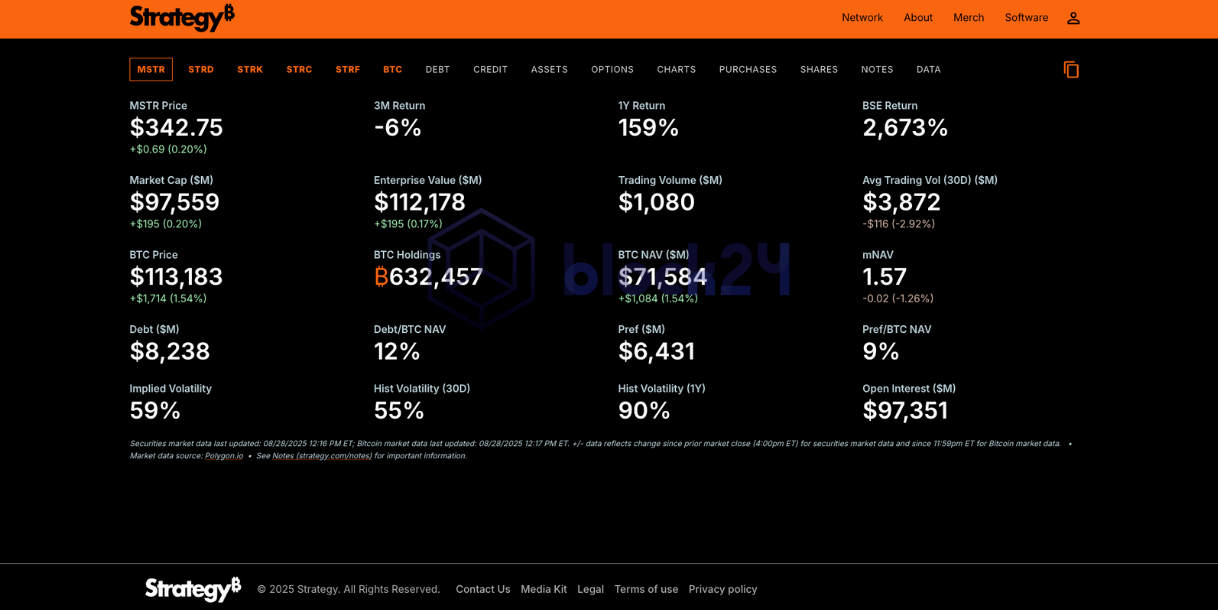Viewport: 1218px width, 610px height.
Task: Switch to the BTC tab
Action: point(393,69)
